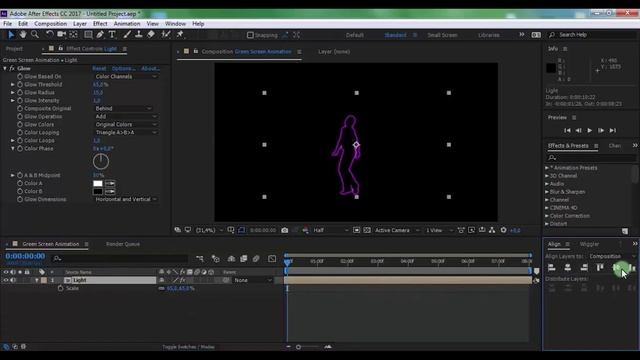Expand the Blur & Sharpen effects category
The image size is (640, 360).
[x=547, y=192]
